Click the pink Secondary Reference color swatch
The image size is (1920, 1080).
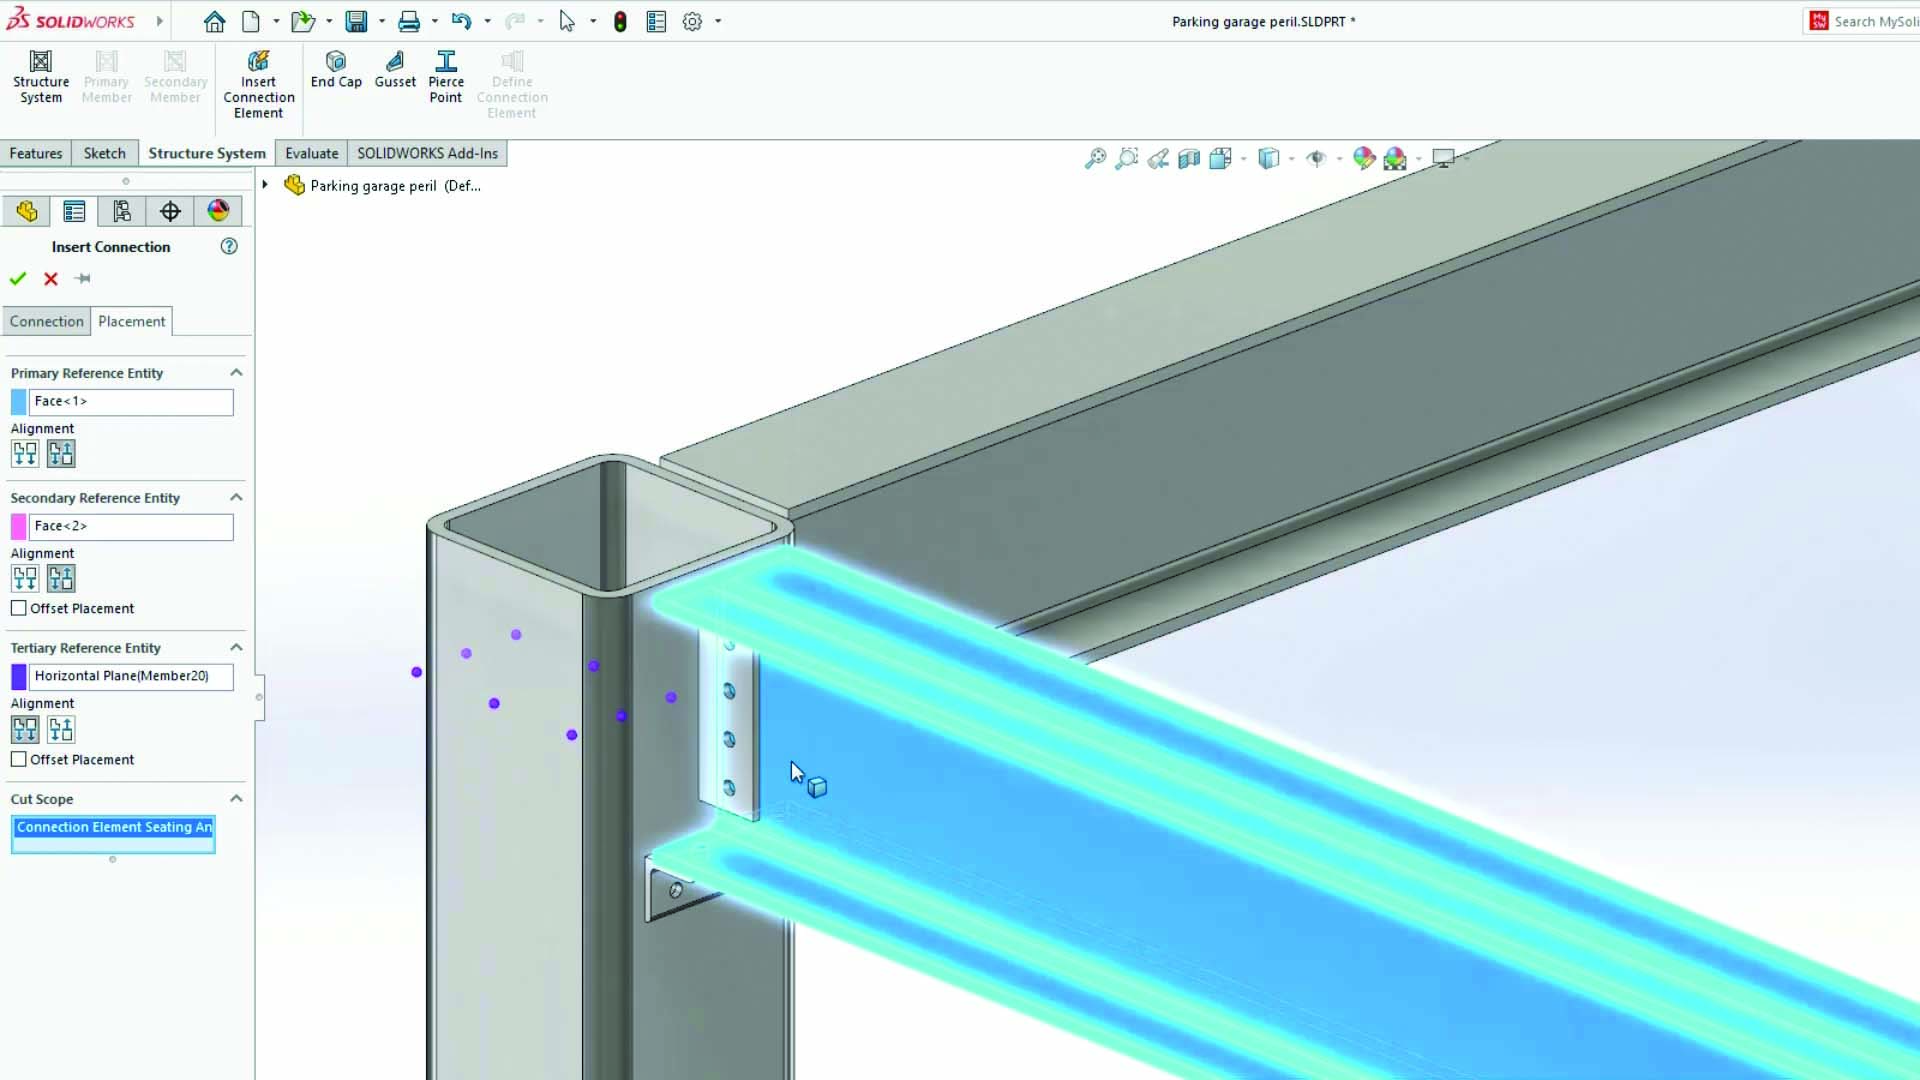19,526
